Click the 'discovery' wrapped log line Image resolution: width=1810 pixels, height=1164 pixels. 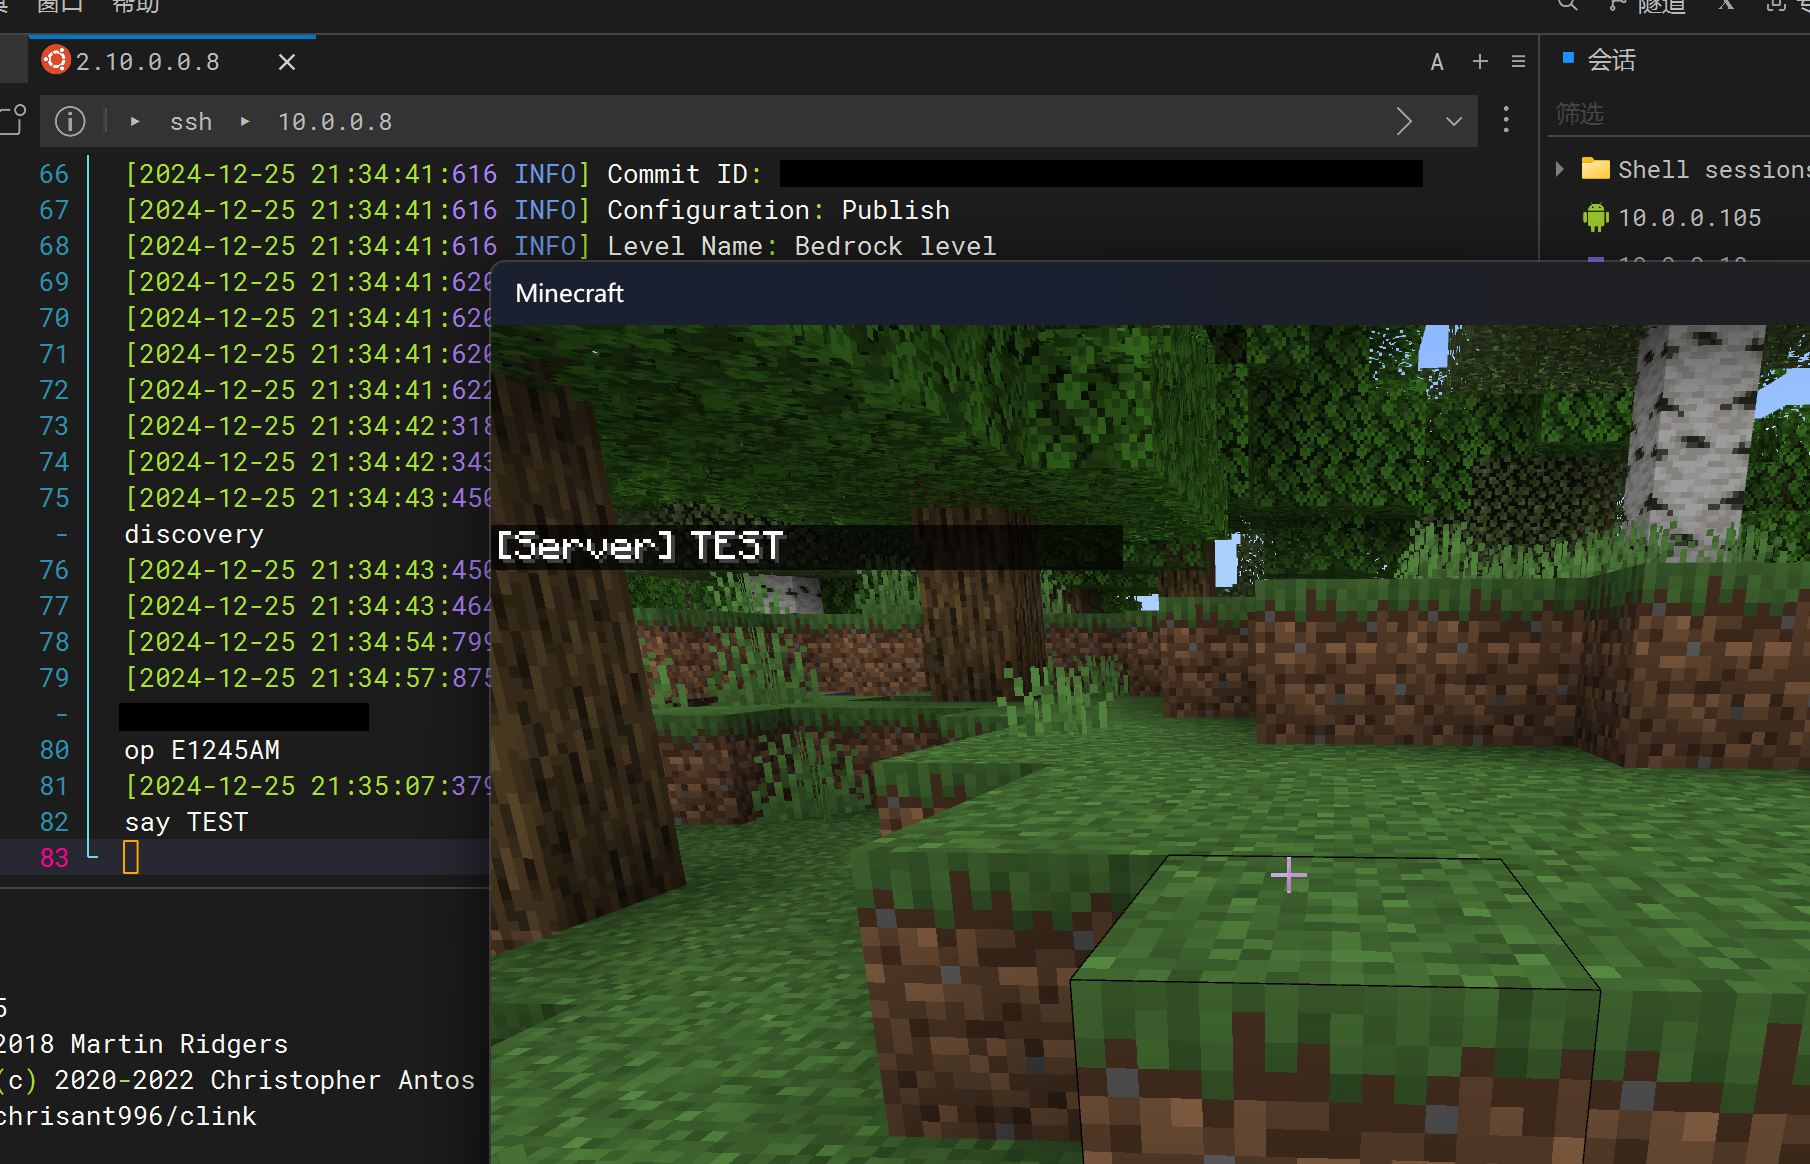(x=194, y=534)
